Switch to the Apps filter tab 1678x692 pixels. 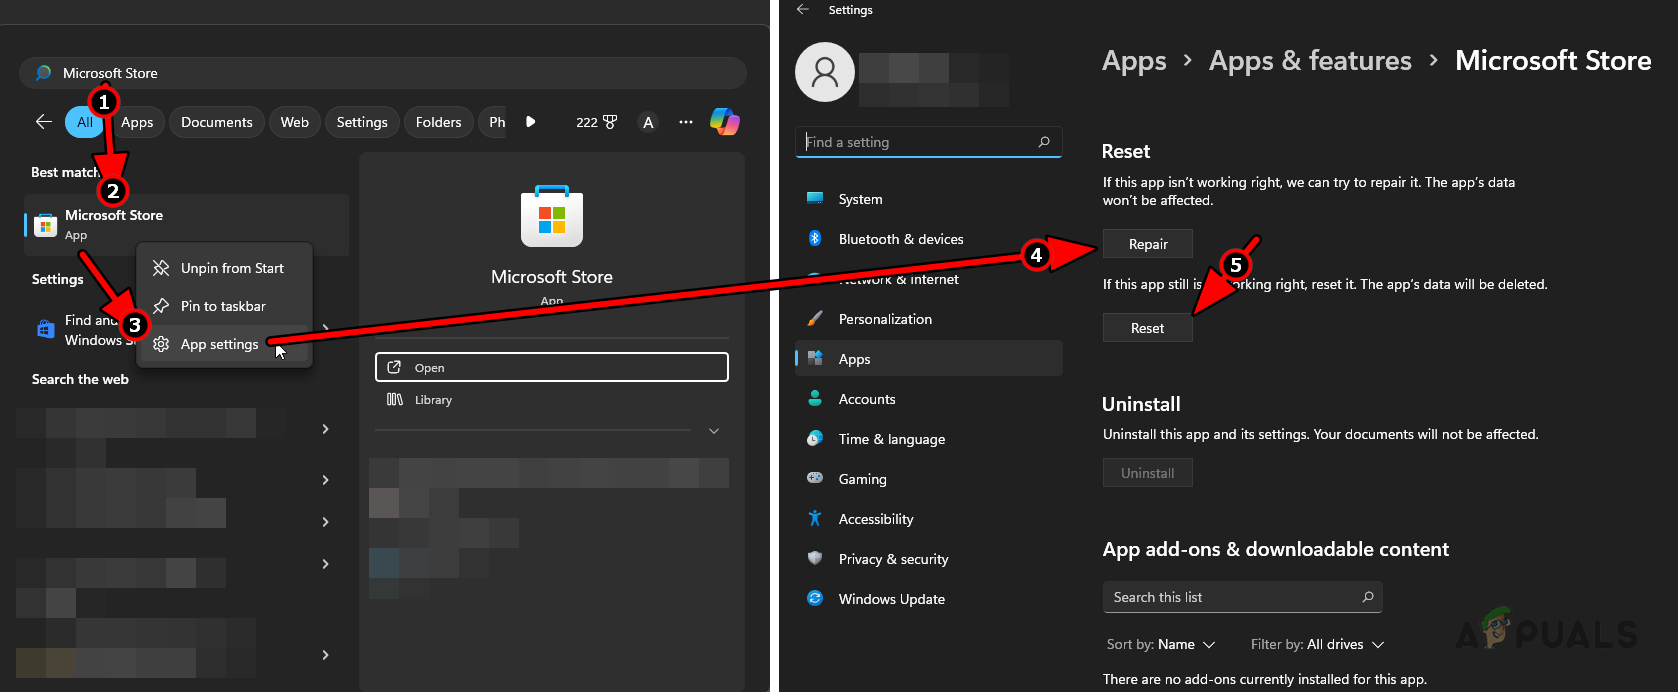tap(137, 122)
